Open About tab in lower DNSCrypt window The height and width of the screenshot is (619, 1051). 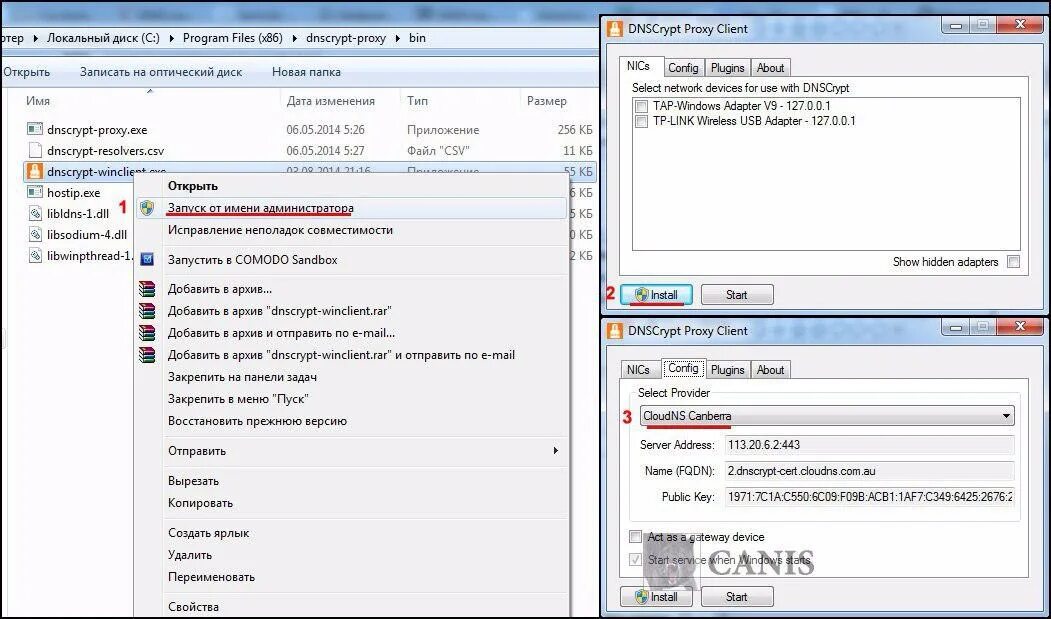[770, 370]
